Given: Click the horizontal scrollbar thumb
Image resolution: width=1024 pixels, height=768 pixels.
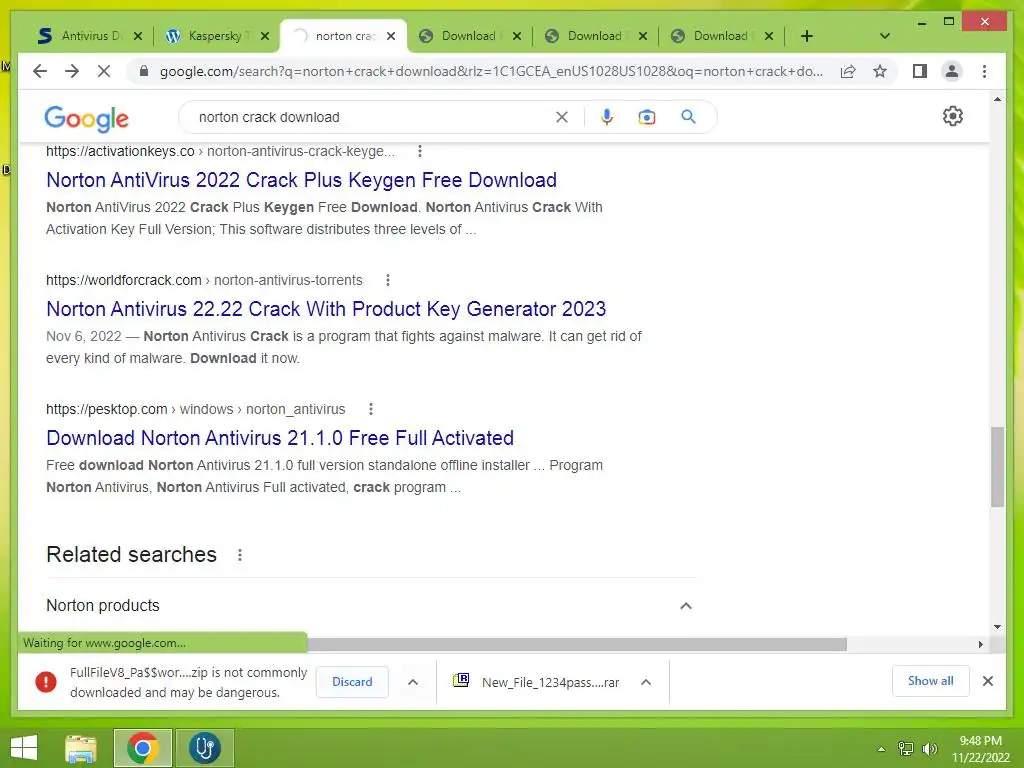Looking at the screenshot, I should click(x=577, y=645).
